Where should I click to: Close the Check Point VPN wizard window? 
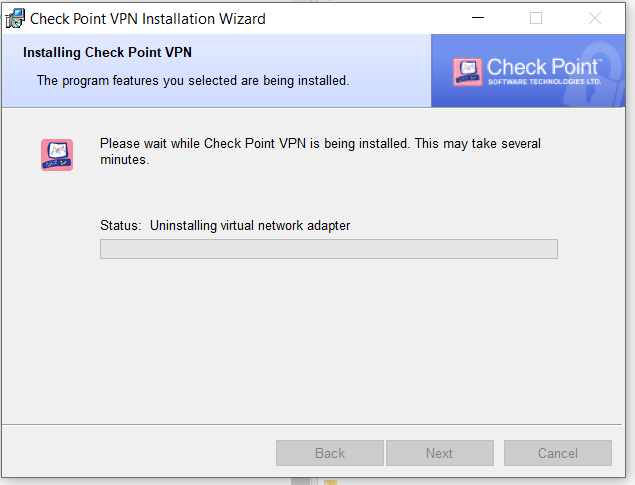[x=595, y=18]
